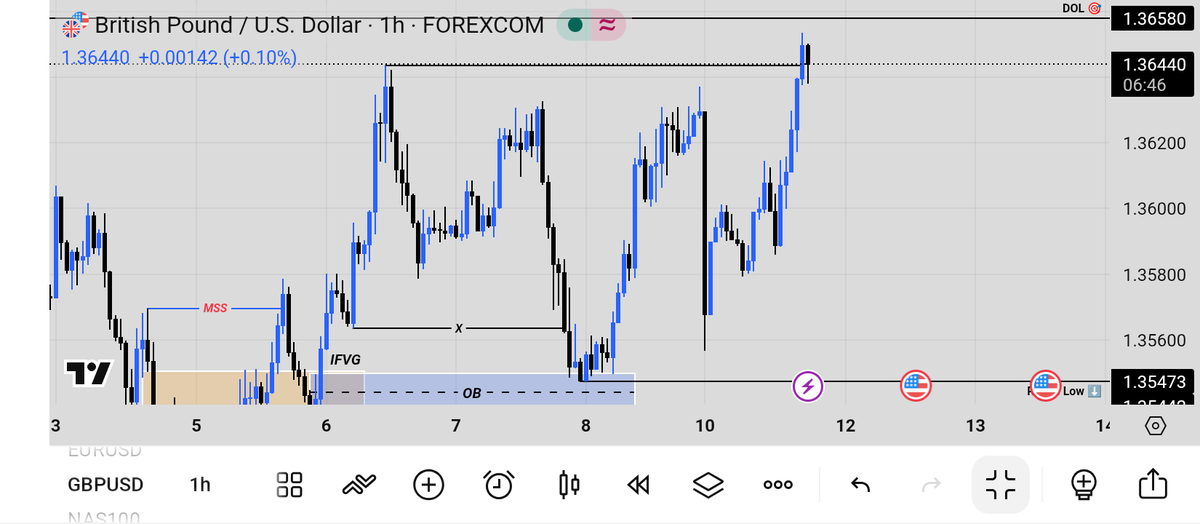
Task: Select the British Pound / U.S. Dollar title
Action: pyautogui.click(x=228, y=24)
